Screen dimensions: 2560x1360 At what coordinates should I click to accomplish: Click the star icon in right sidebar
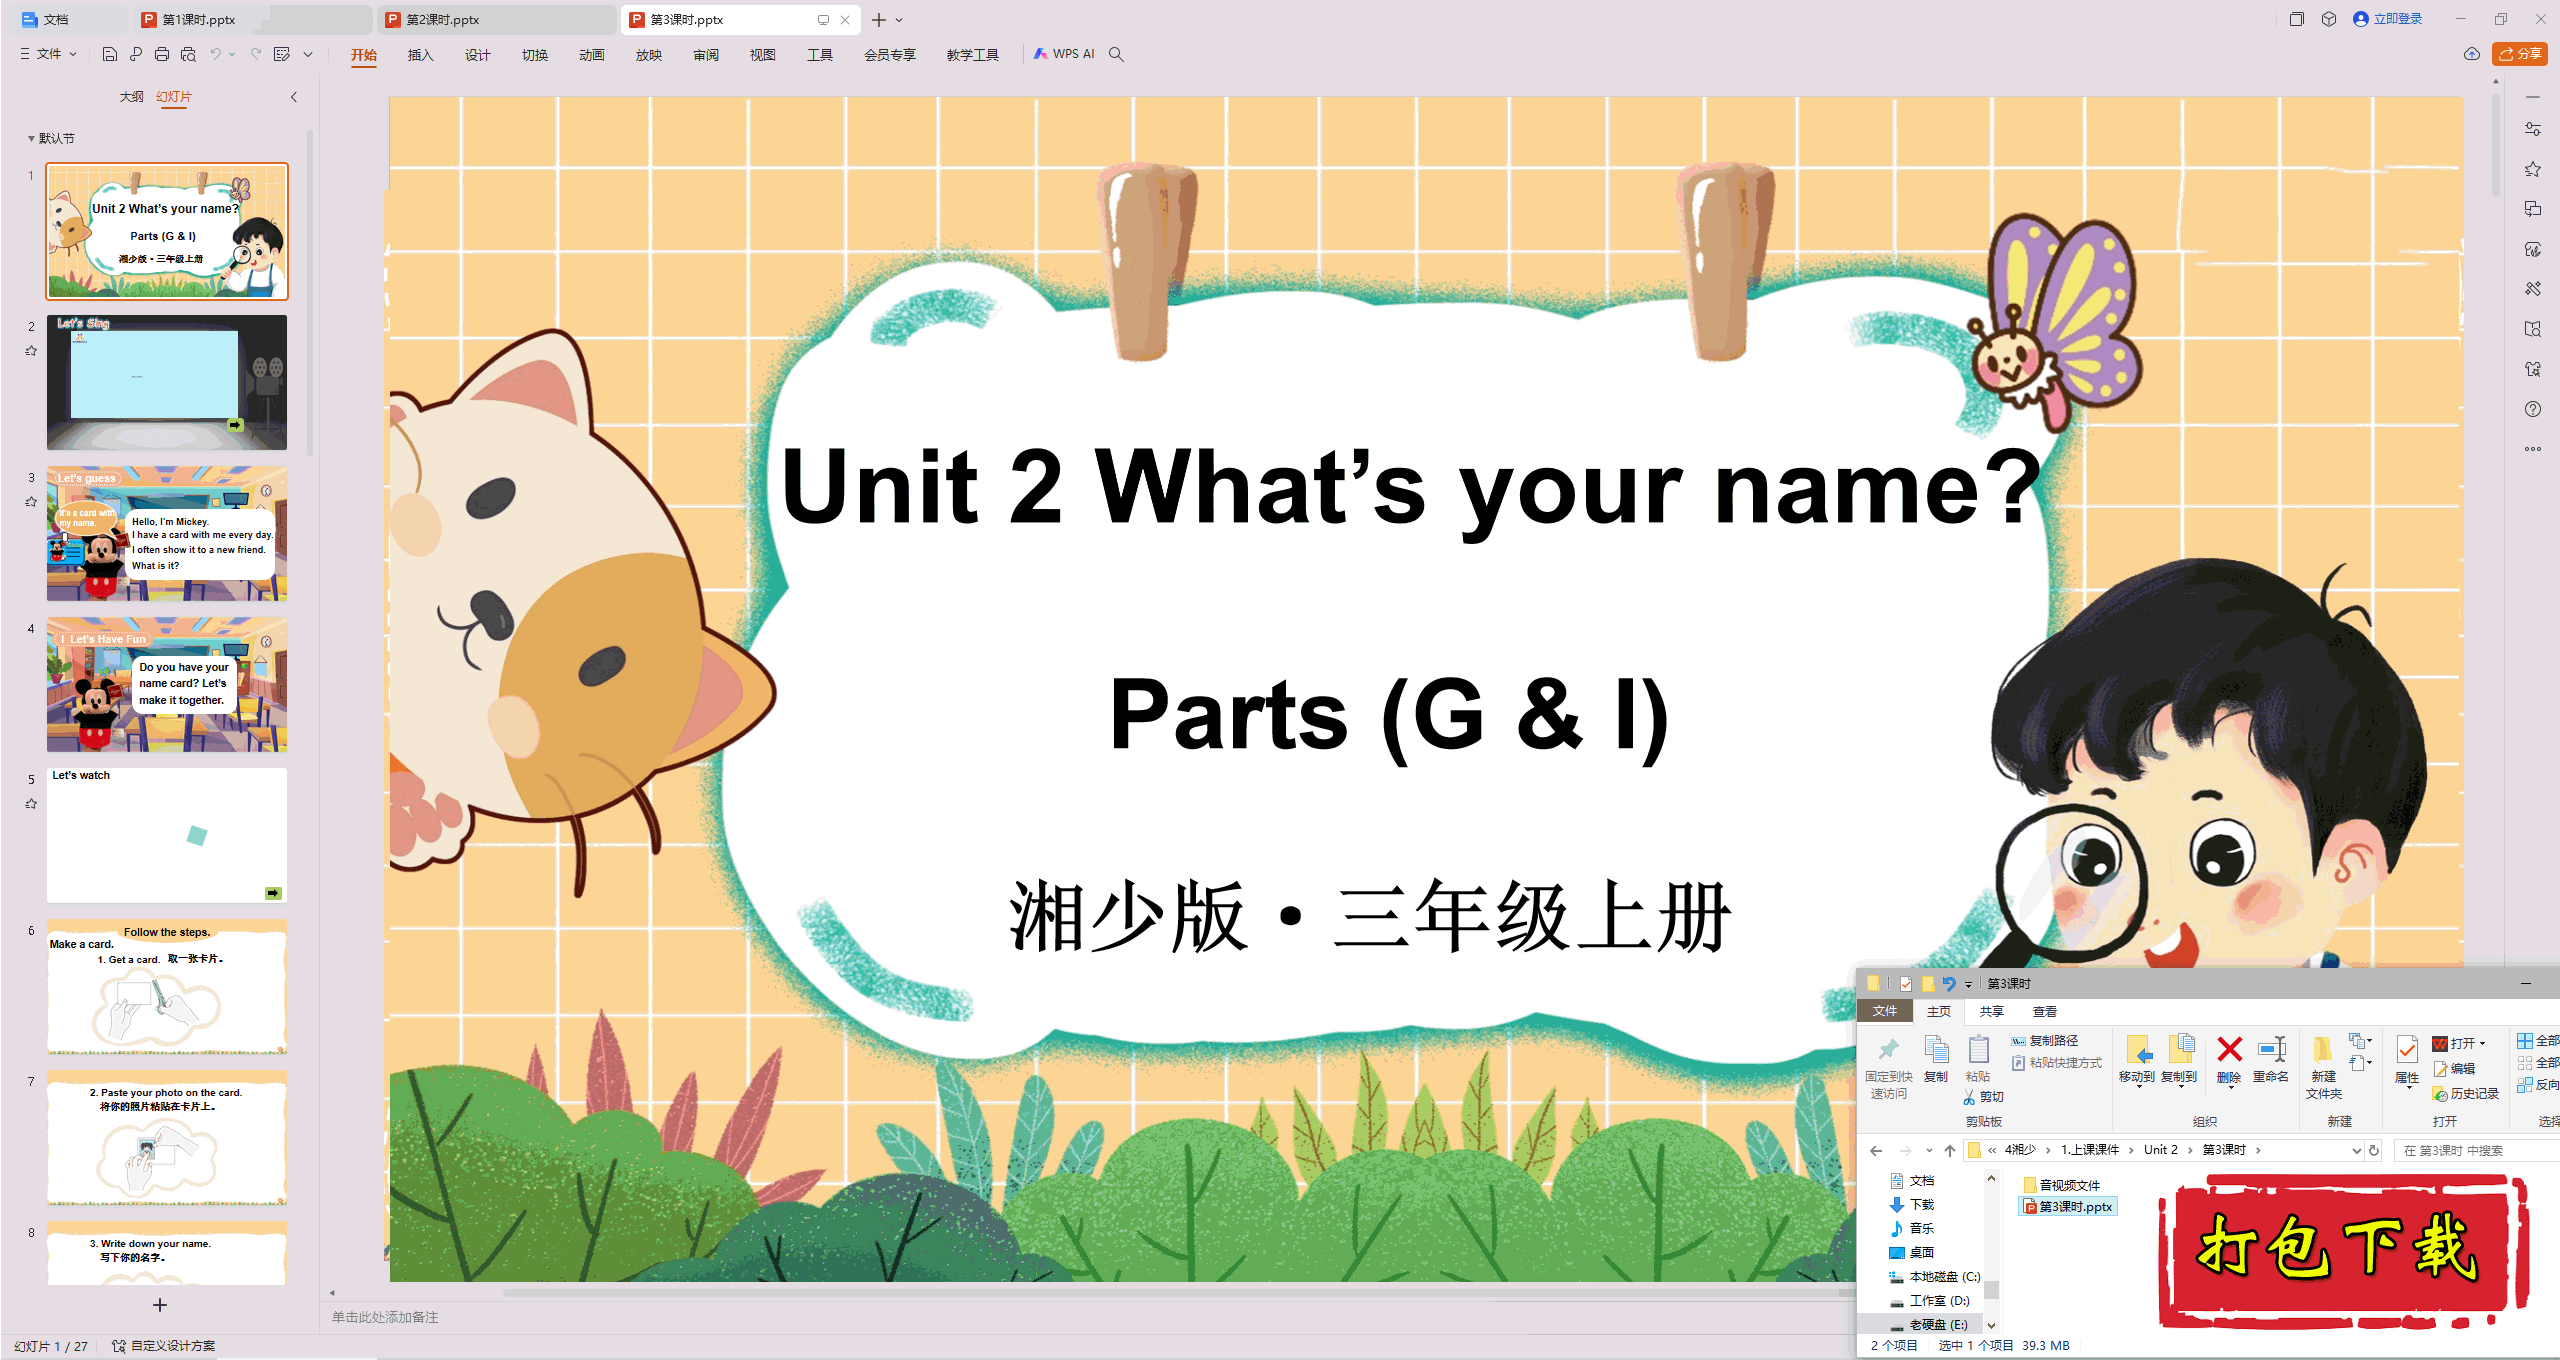[x=2532, y=169]
